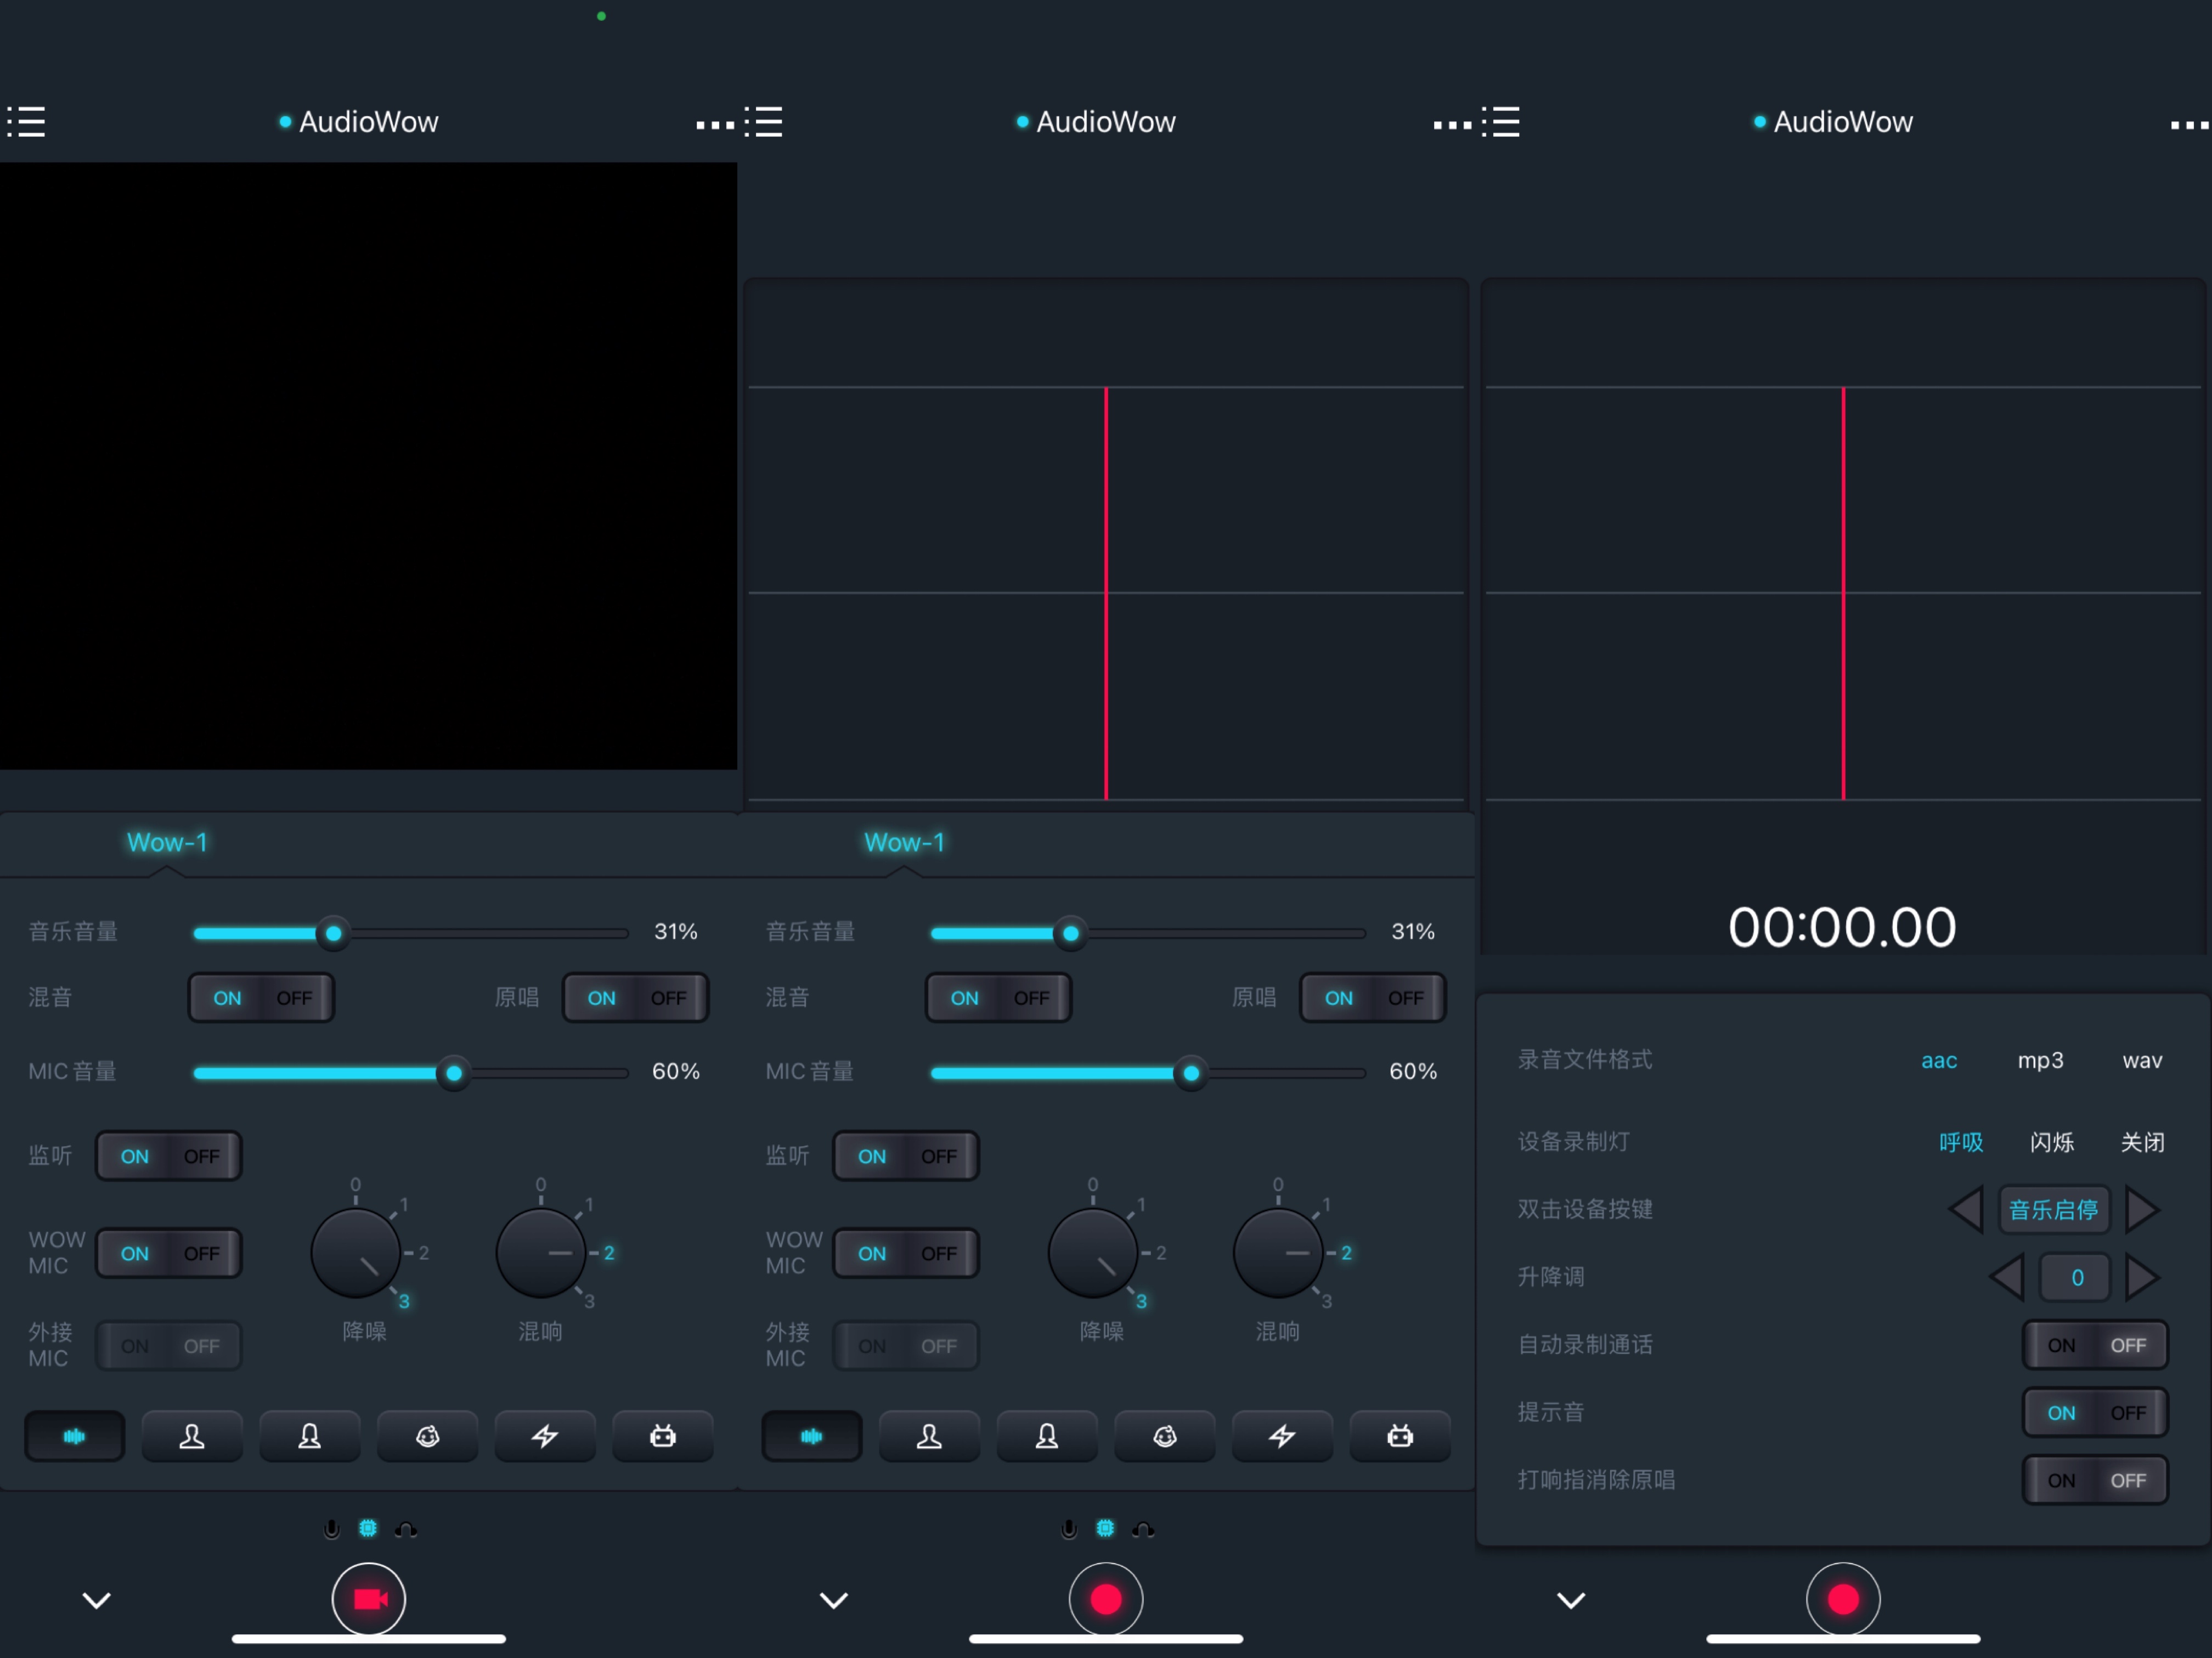2212x1658 pixels.
Task: Tap the headphone icon under middle panel
Action: pyautogui.click(x=1143, y=1529)
